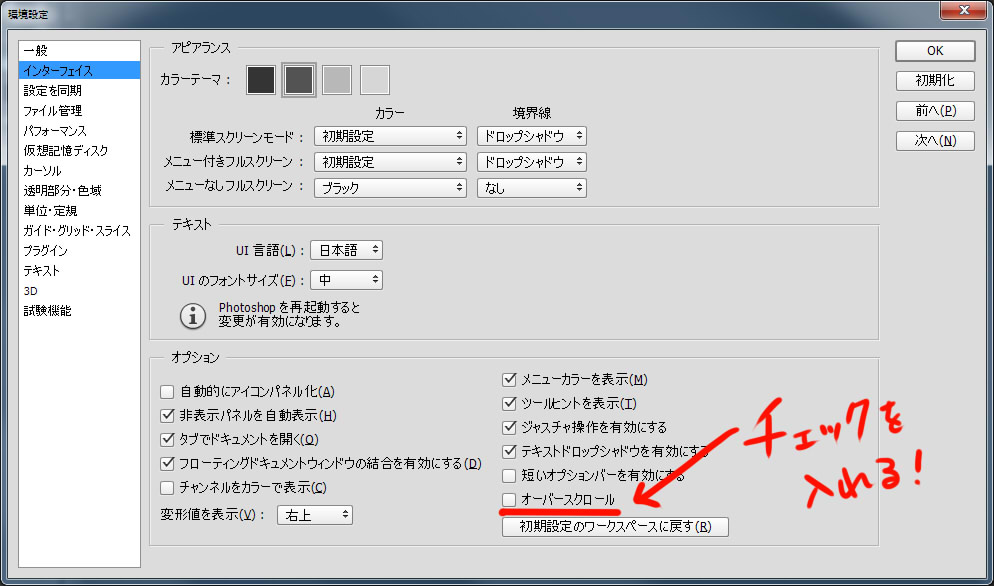Enable チャンネルをカラーで表示 checkbox
The width and height of the screenshot is (994, 586).
tap(168, 488)
